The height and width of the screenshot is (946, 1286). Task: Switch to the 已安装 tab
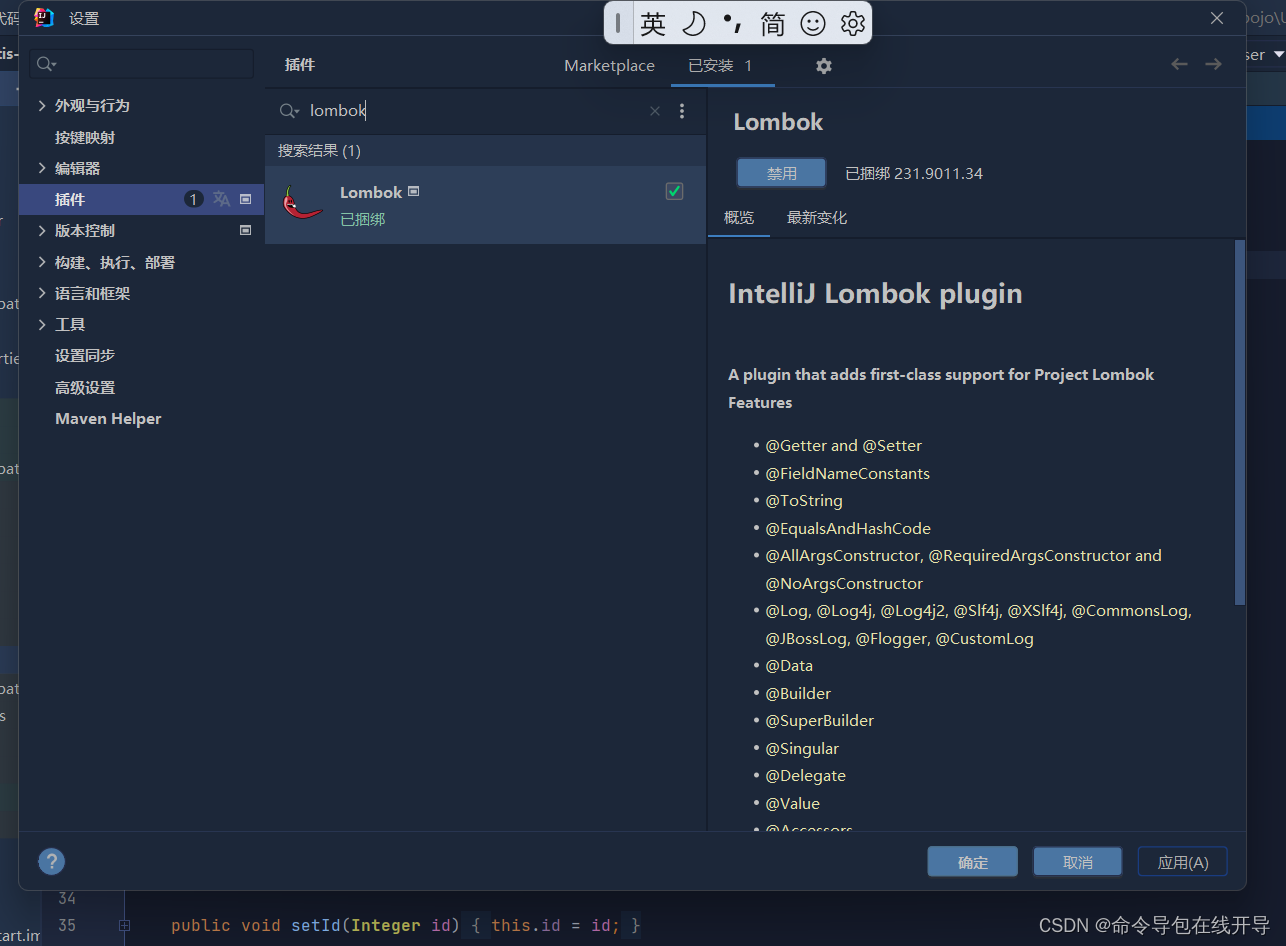720,65
